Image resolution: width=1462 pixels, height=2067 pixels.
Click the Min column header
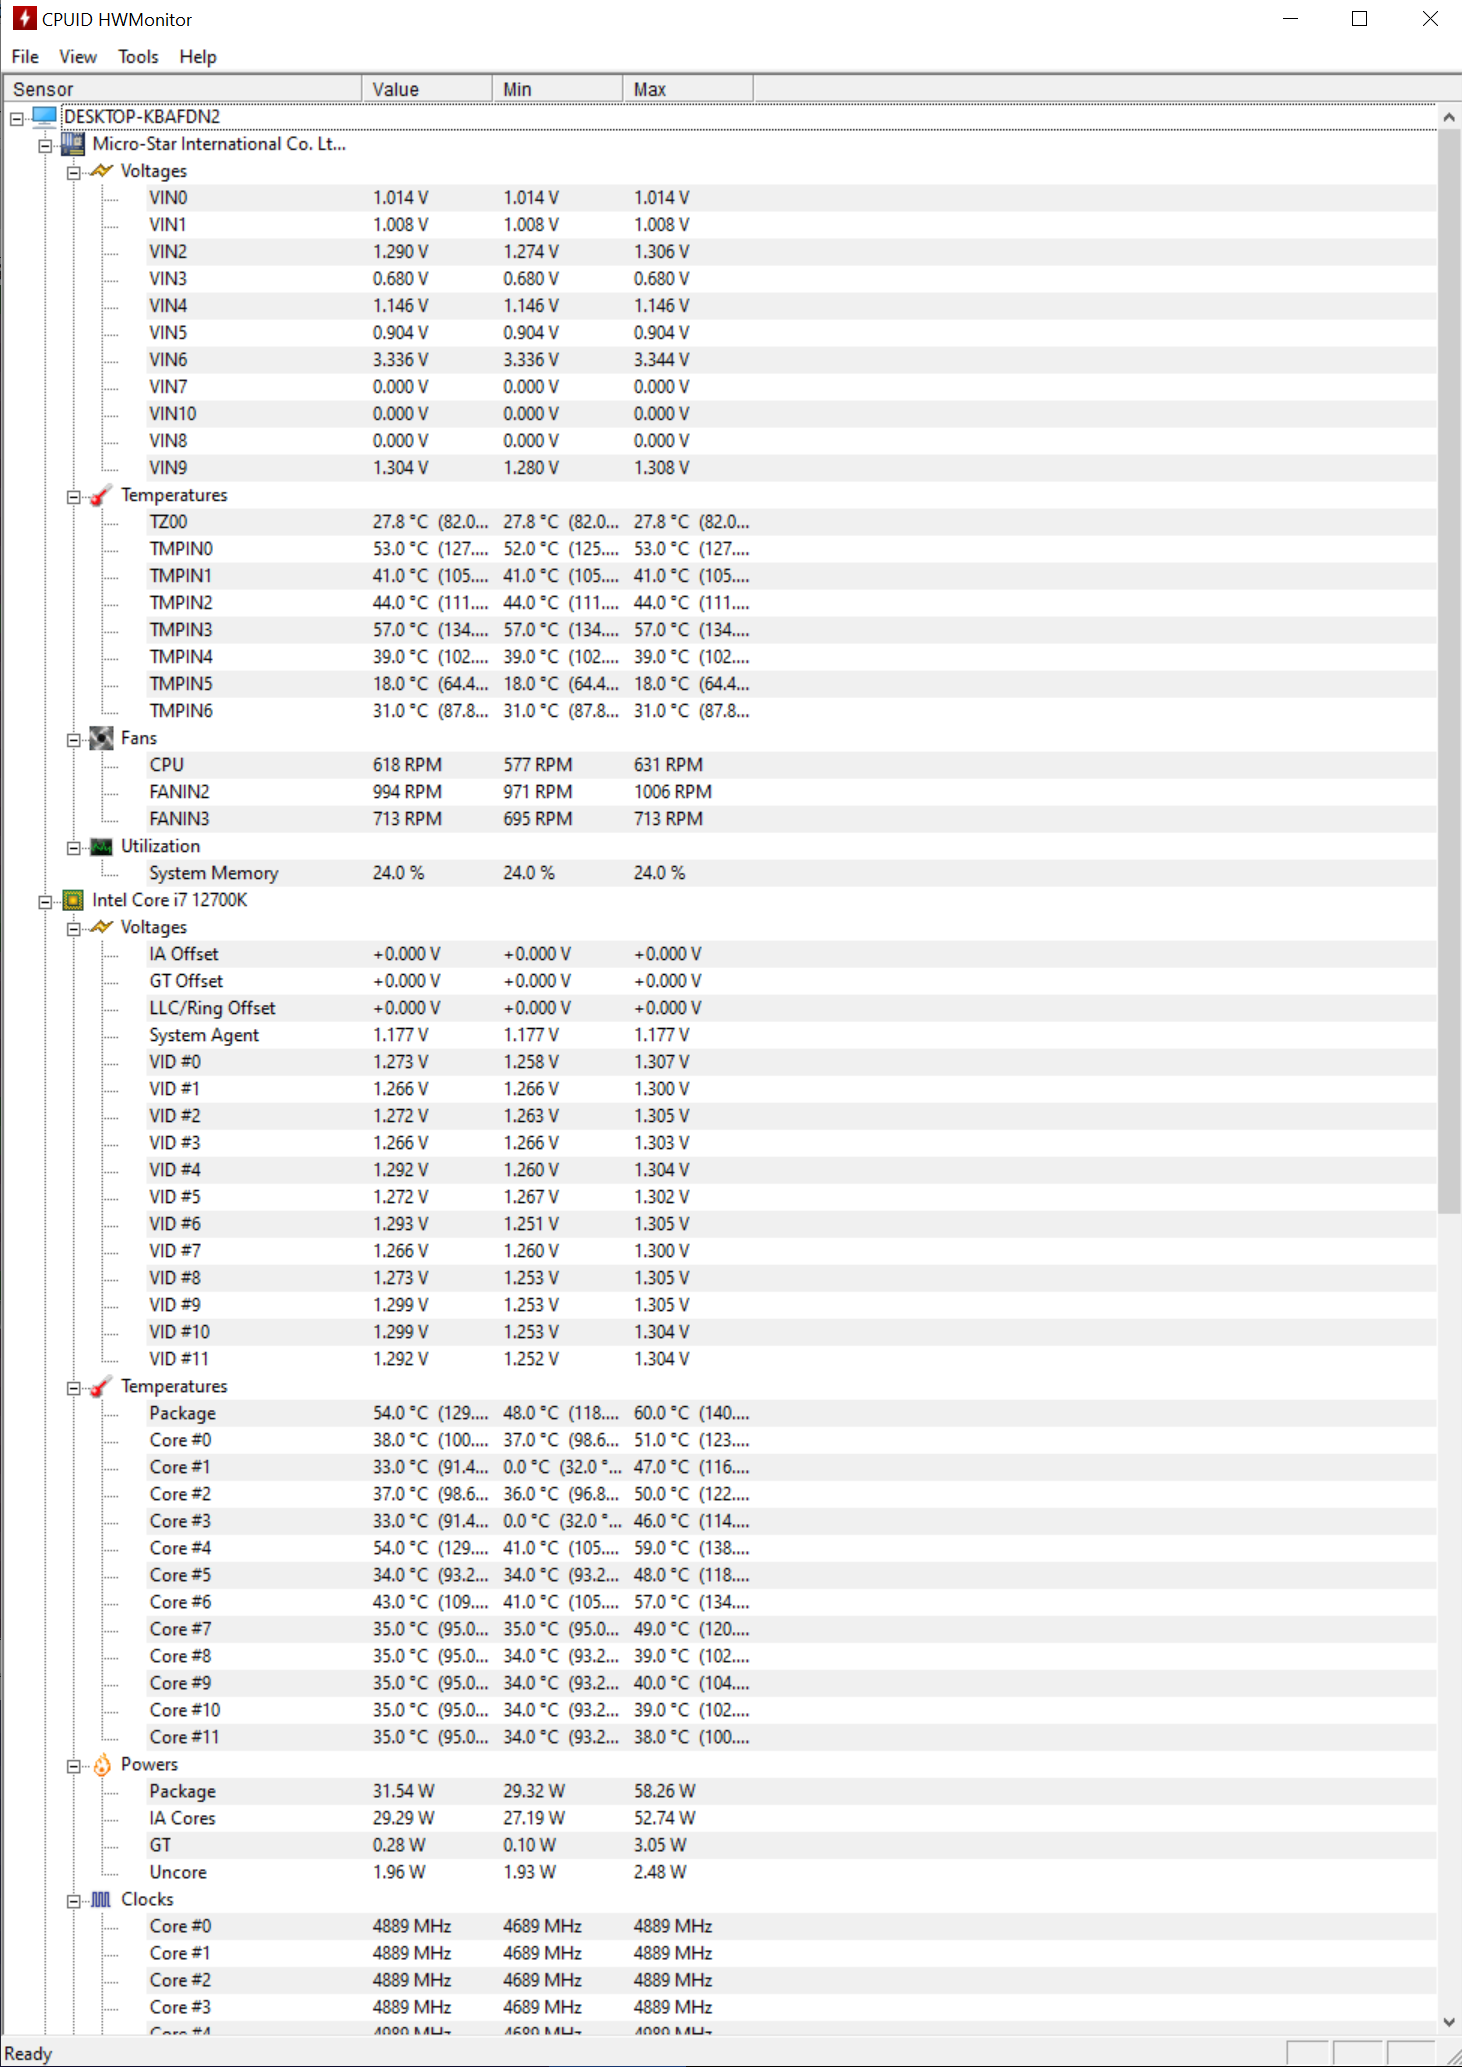click(x=557, y=89)
